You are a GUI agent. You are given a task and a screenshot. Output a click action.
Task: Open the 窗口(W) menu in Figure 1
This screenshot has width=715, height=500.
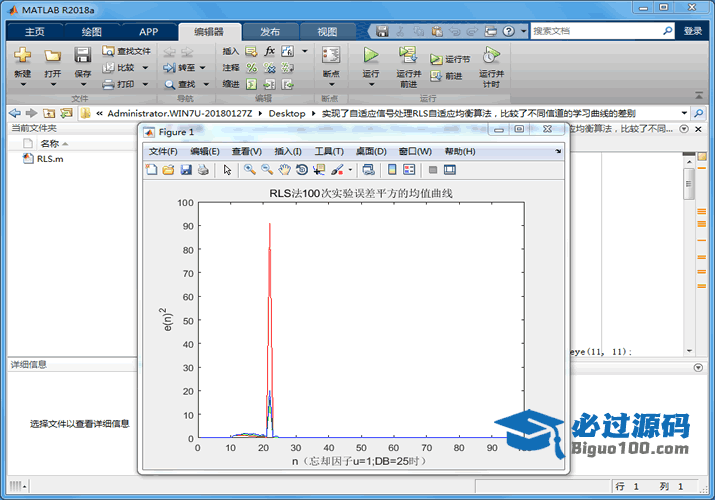coord(415,151)
